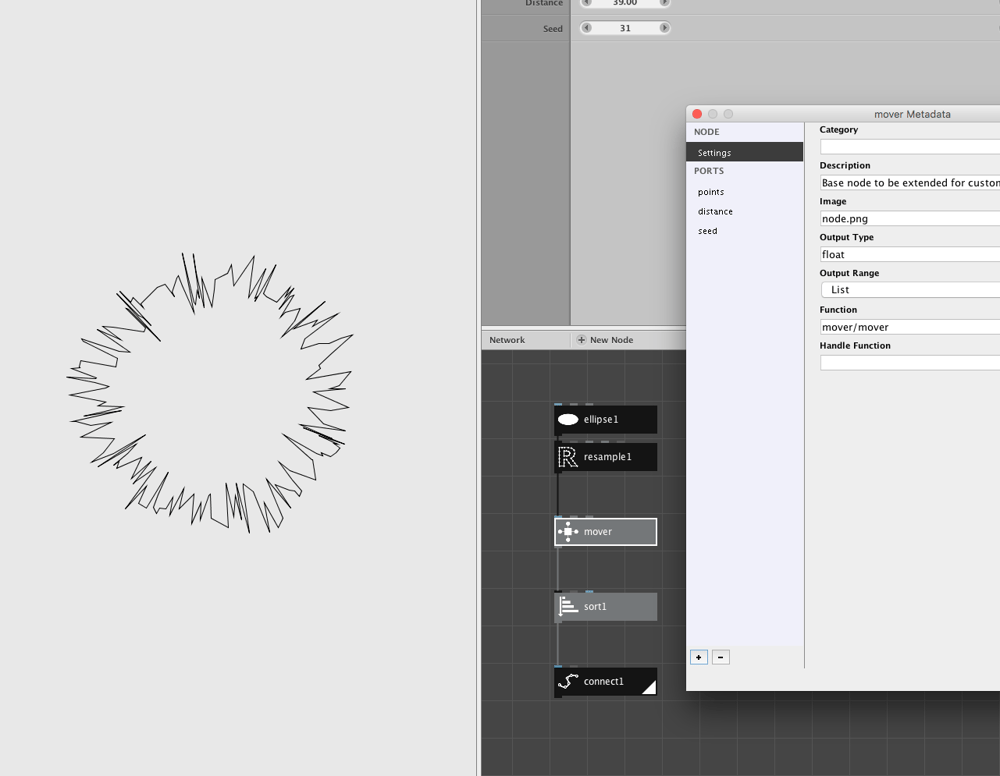
Task: Click the mover node icon
Action: (x=568, y=532)
